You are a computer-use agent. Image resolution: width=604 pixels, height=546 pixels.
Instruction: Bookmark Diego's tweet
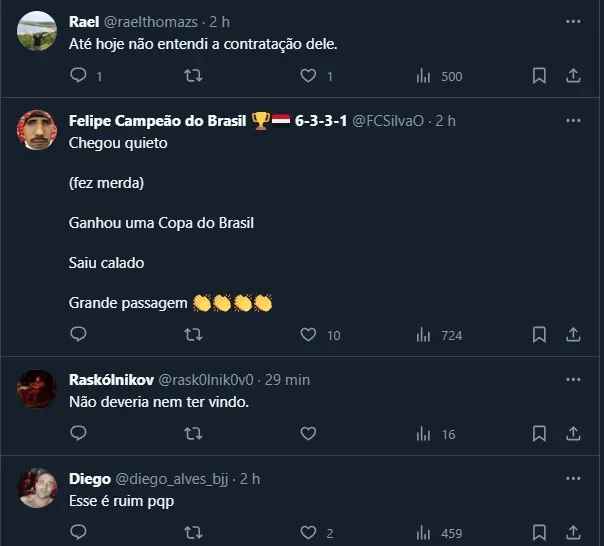539,533
